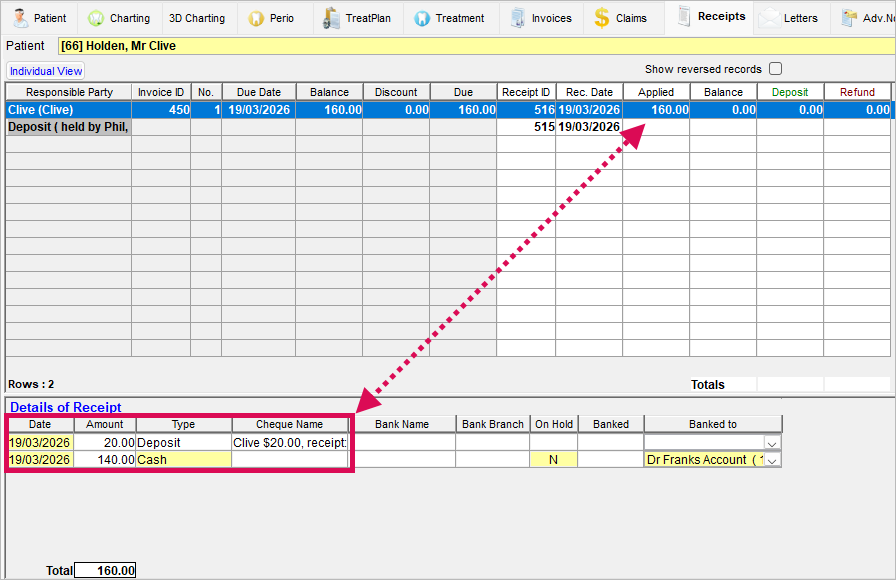Open the Perio tab icon
The image size is (896, 580).
[x=256, y=18]
